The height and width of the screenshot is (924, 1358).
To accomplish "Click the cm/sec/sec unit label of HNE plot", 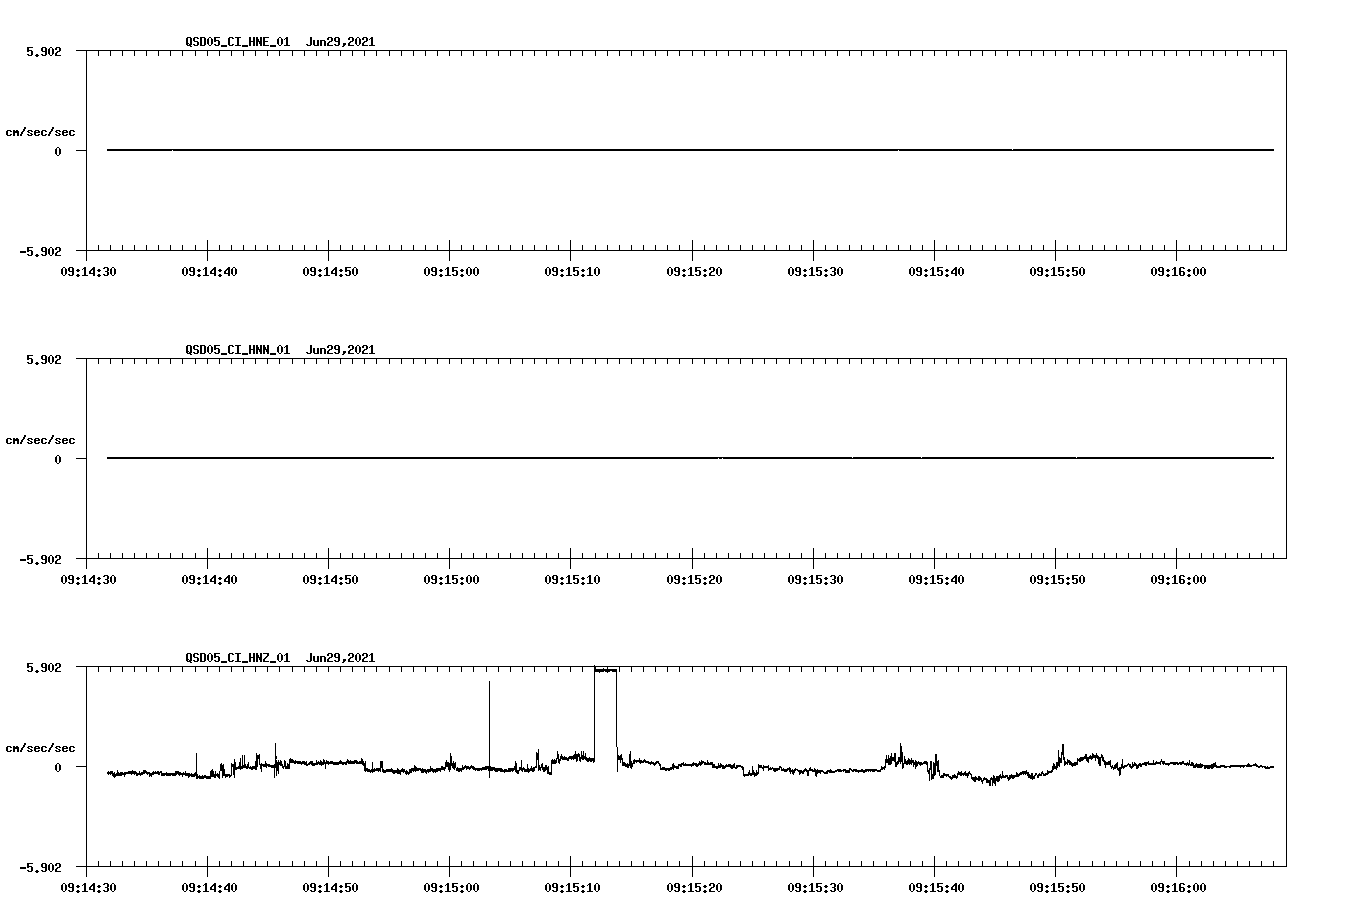I will pos(40,132).
